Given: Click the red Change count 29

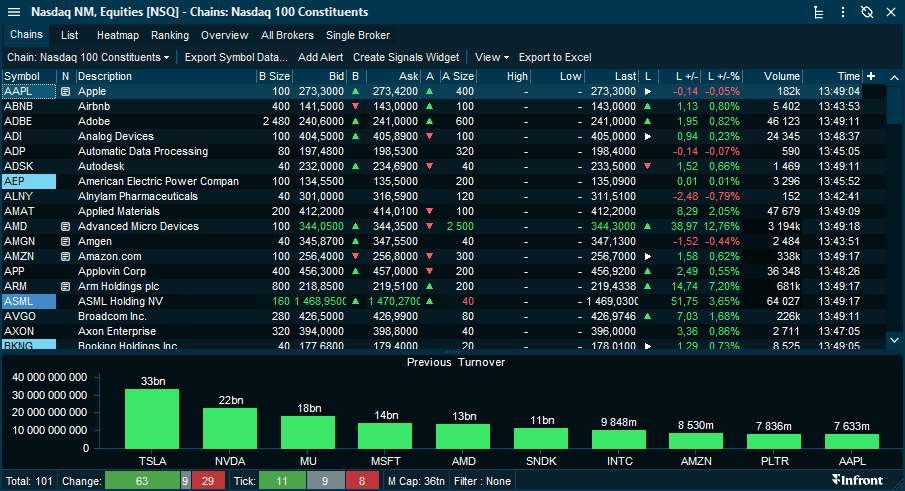Looking at the screenshot, I should [208, 481].
